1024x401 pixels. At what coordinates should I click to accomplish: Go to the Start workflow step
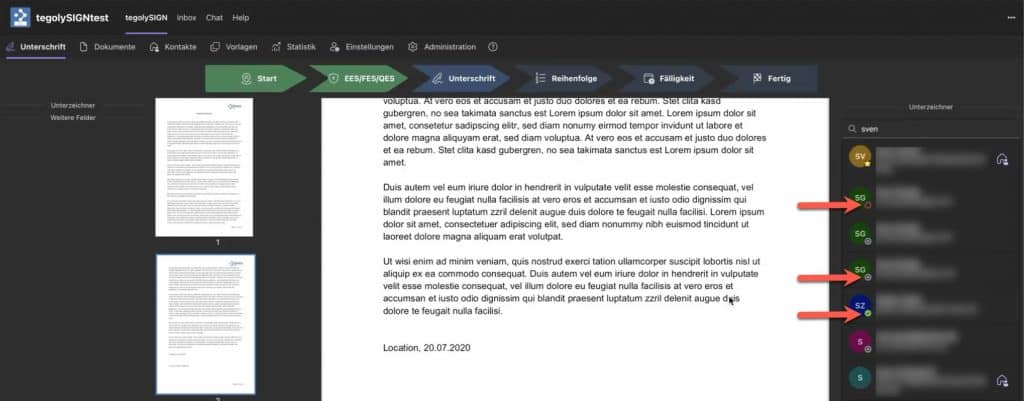pos(255,78)
